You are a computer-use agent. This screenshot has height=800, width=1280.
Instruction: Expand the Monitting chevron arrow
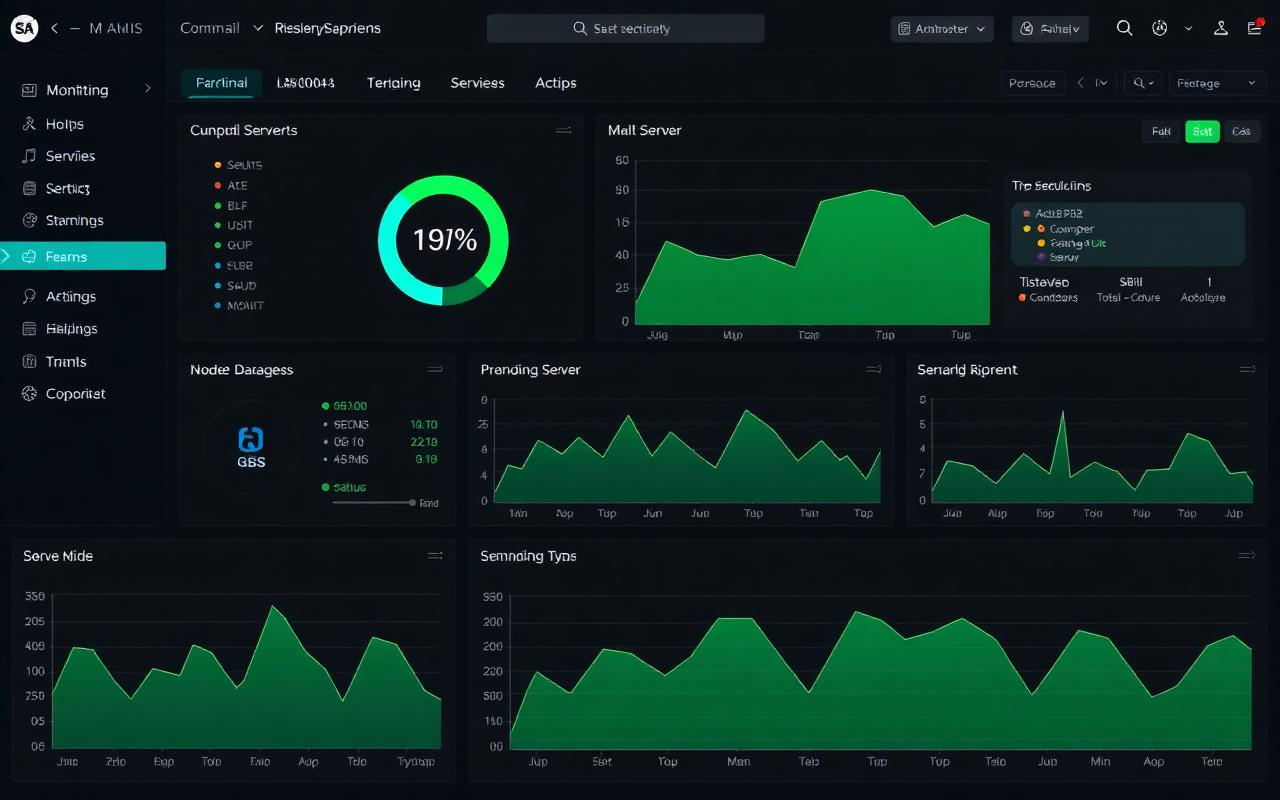[x=148, y=89]
